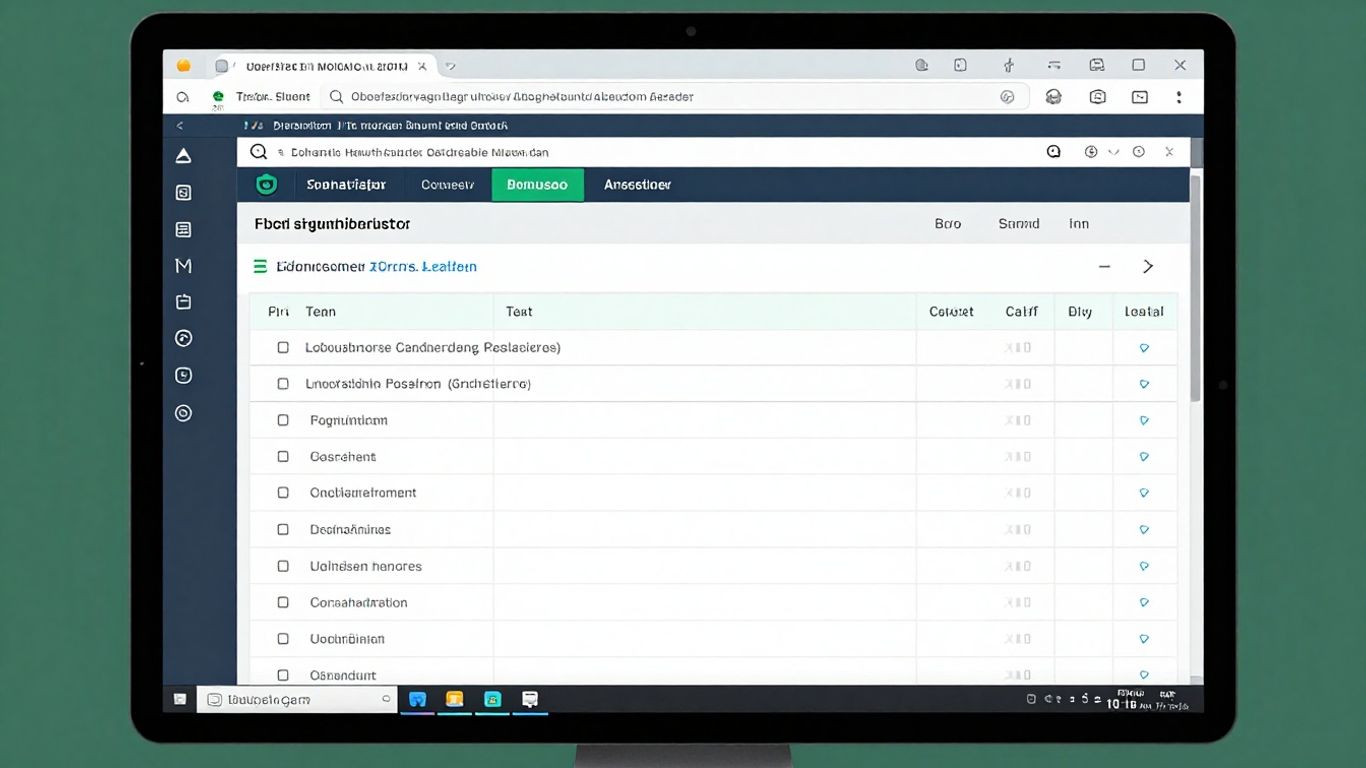Screen dimensions: 1366x768
Task: Close the inner search bar with X
Action: point(1169,152)
